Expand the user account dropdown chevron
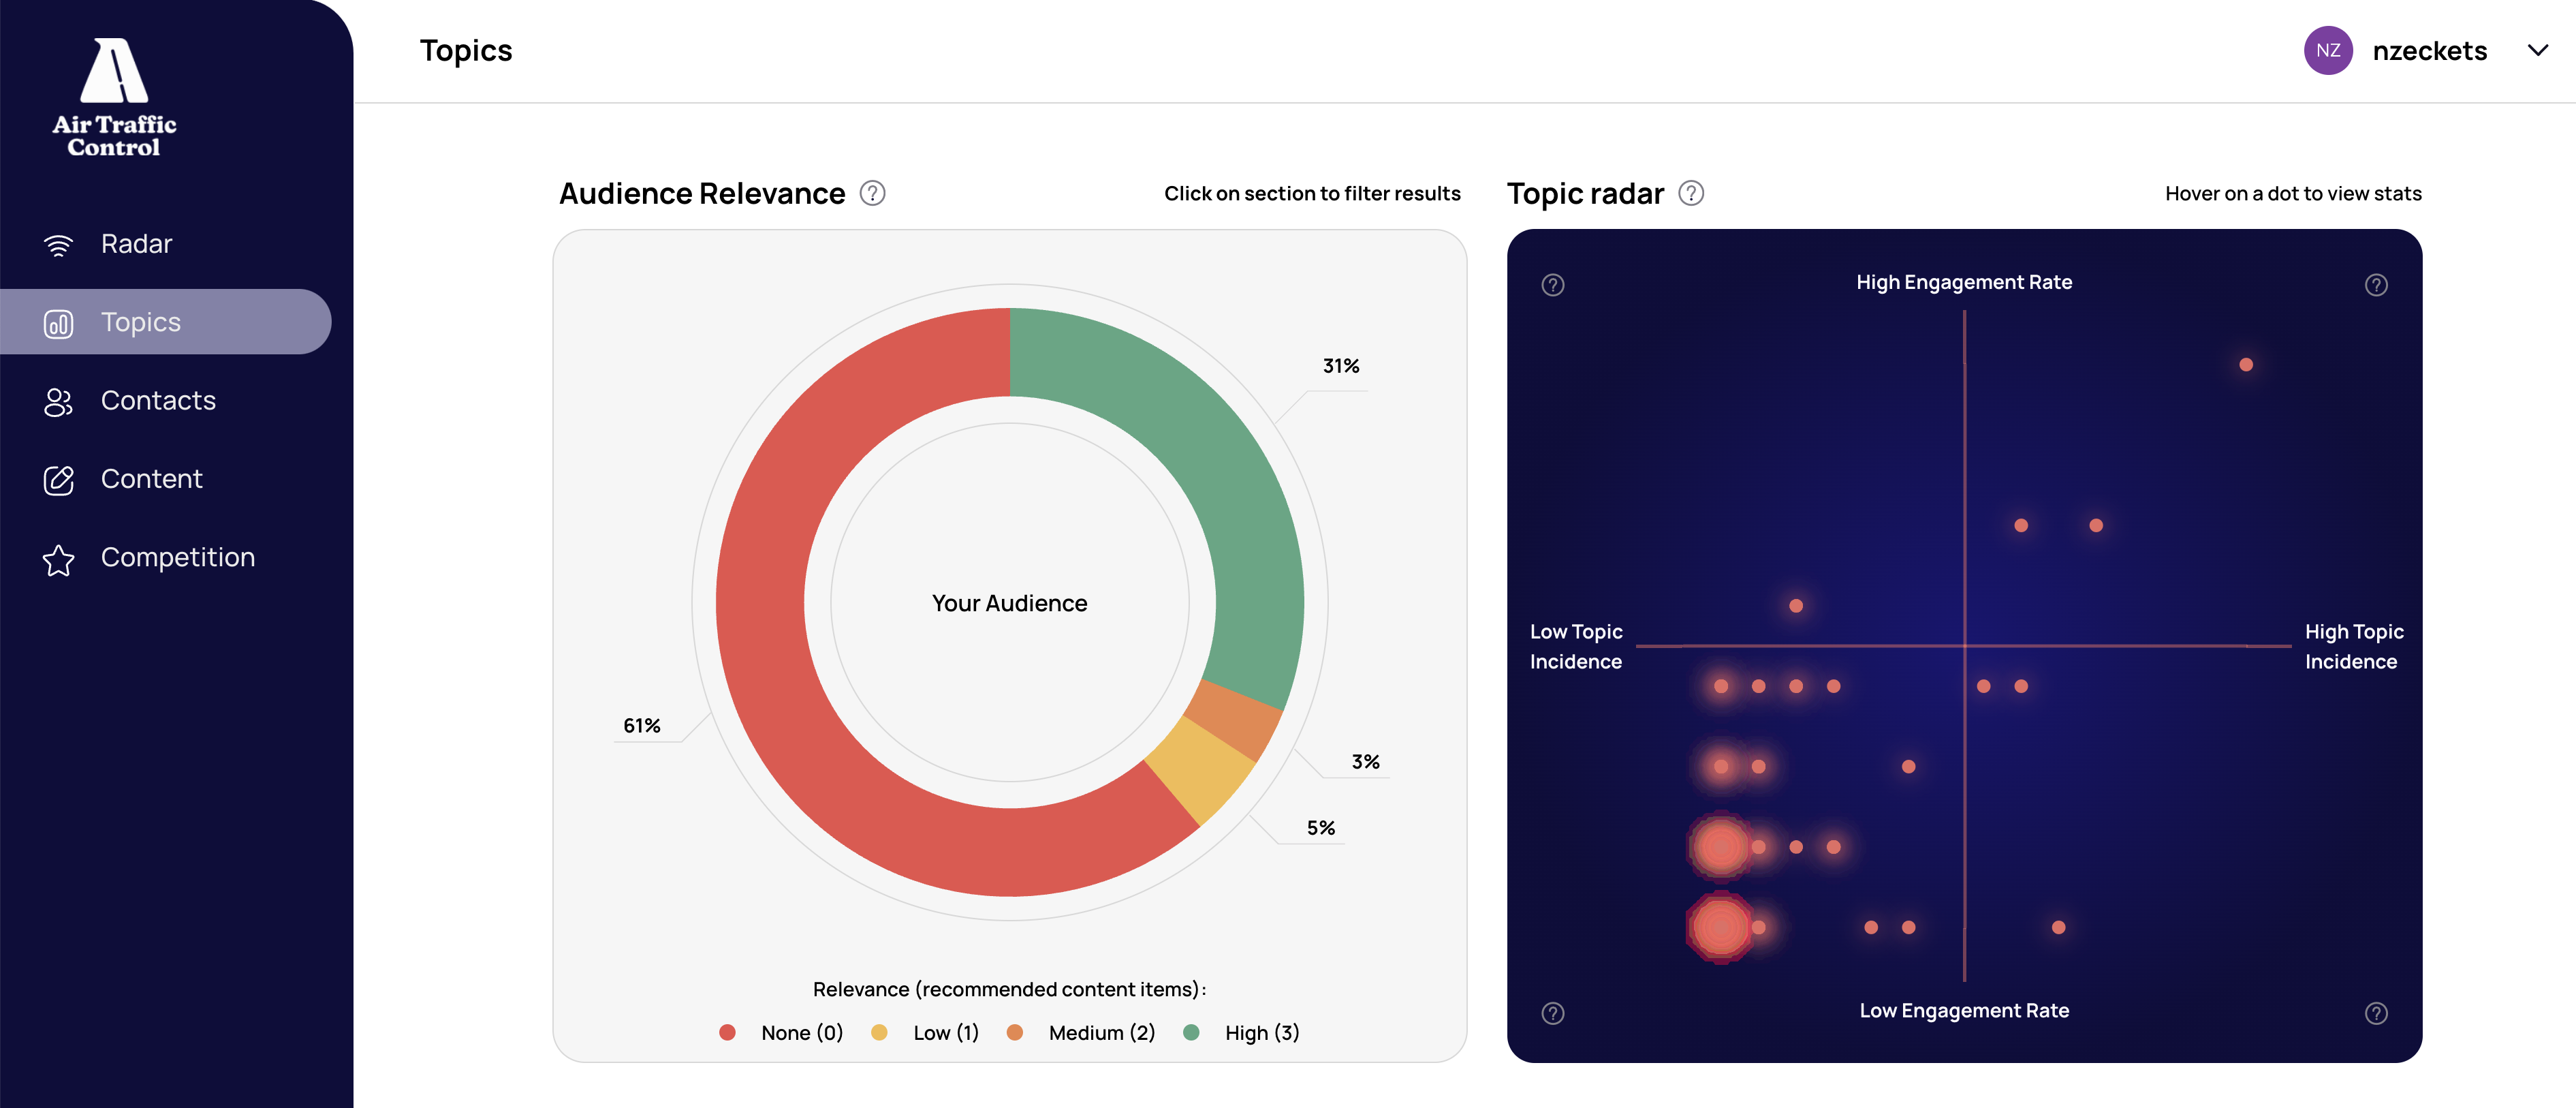 coord(2537,51)
